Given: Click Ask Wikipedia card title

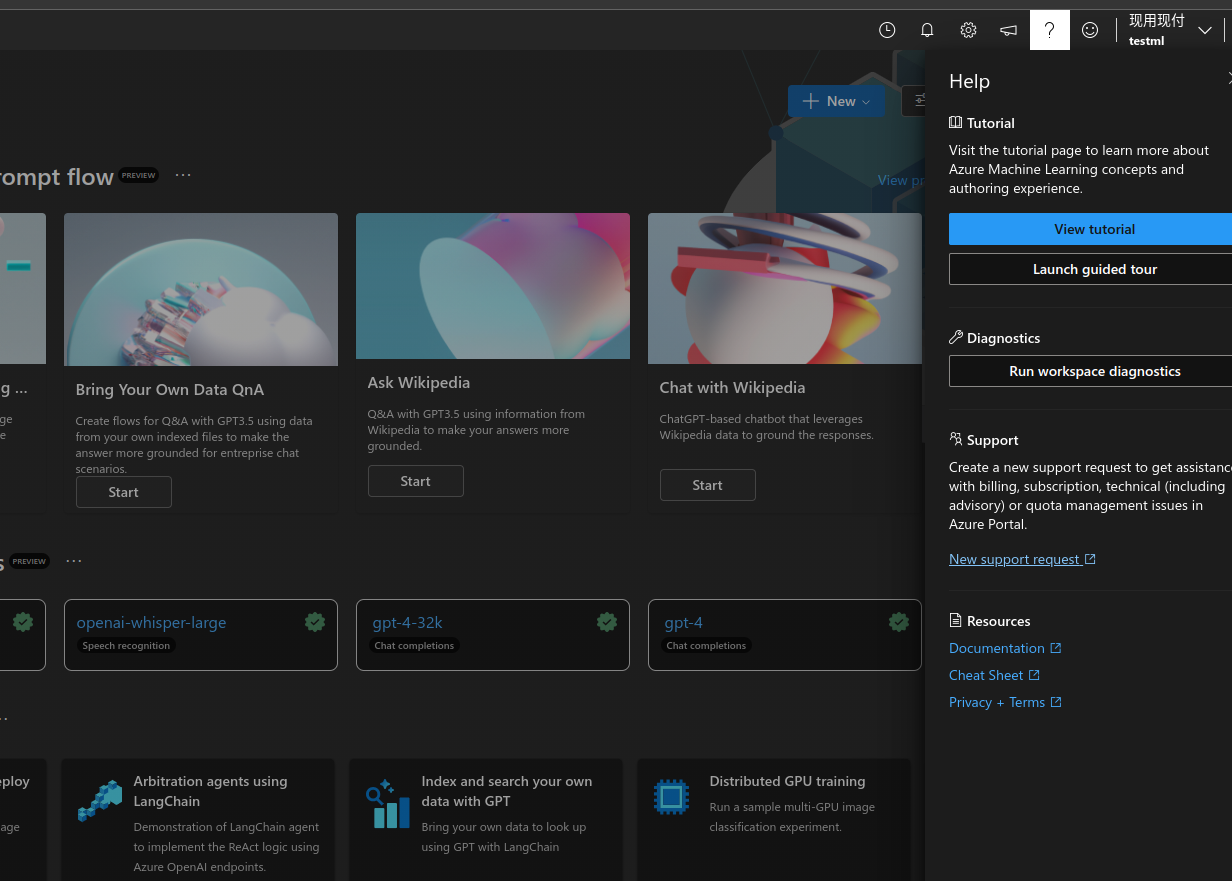Looking at the screenshot, I should click(419, 383).
